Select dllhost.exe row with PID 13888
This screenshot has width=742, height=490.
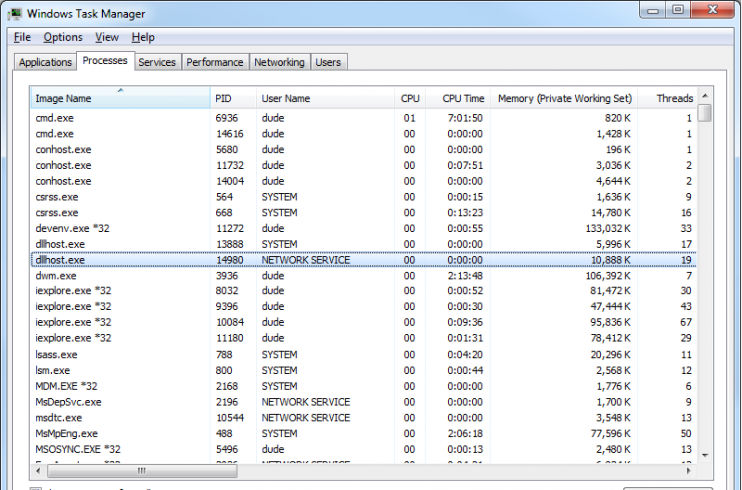pos(363,244)
